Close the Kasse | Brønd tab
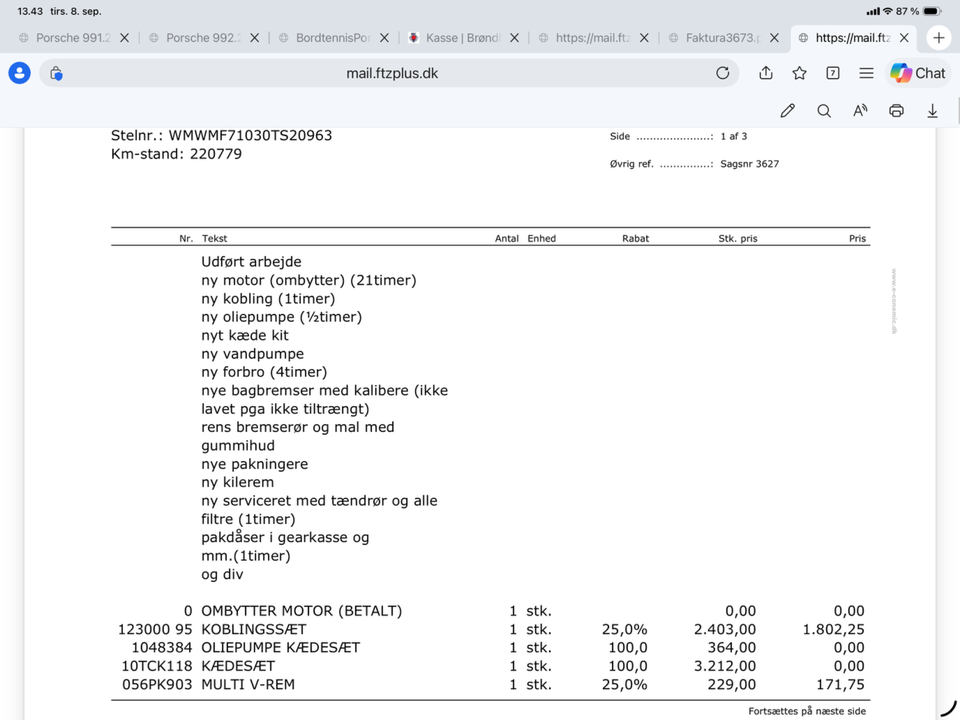 tap(514, 38)
